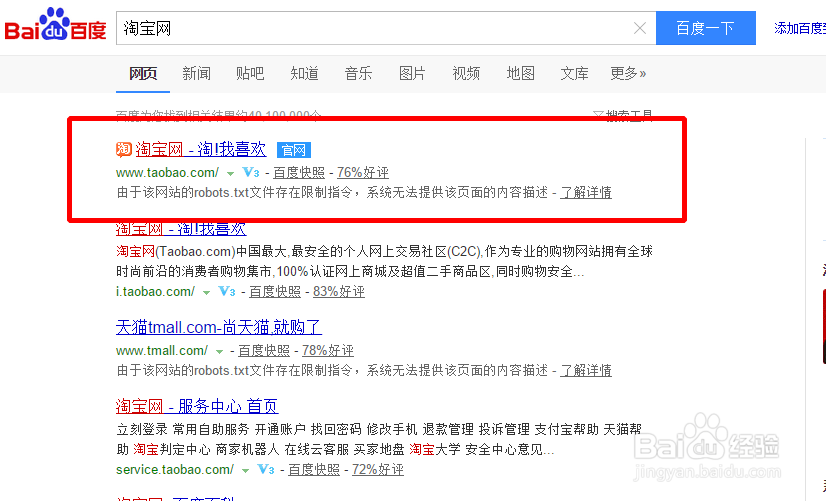Switch to the 地图 tab
The image size is (826, 501).
pos(520,73)
